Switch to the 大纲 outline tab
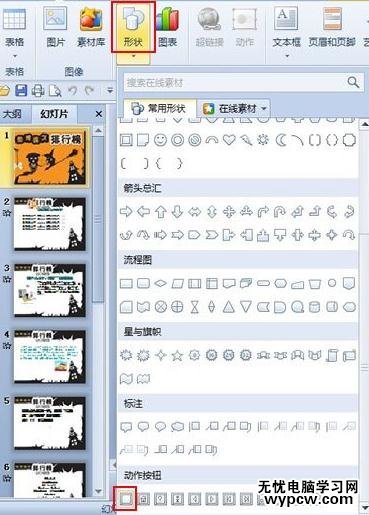The width and height of the screenshot is (369, 515). [12, 114]
